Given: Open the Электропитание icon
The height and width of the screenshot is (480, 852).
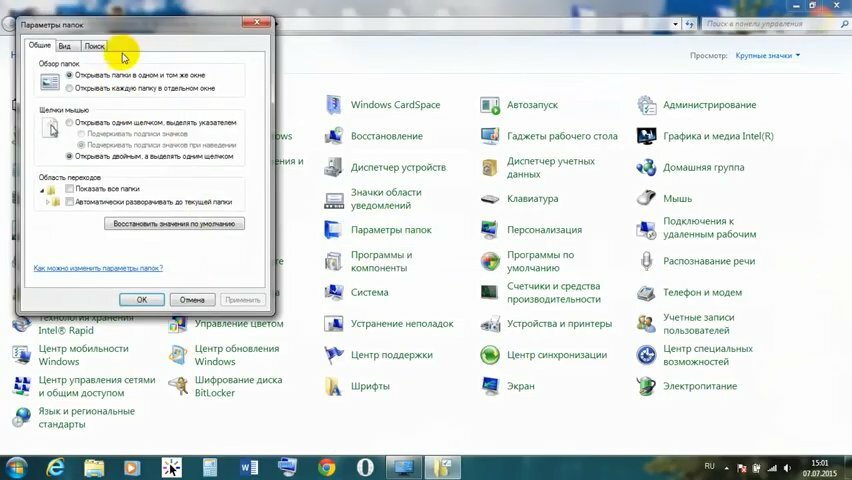Looking at the screenshot, I should point(646,387).
